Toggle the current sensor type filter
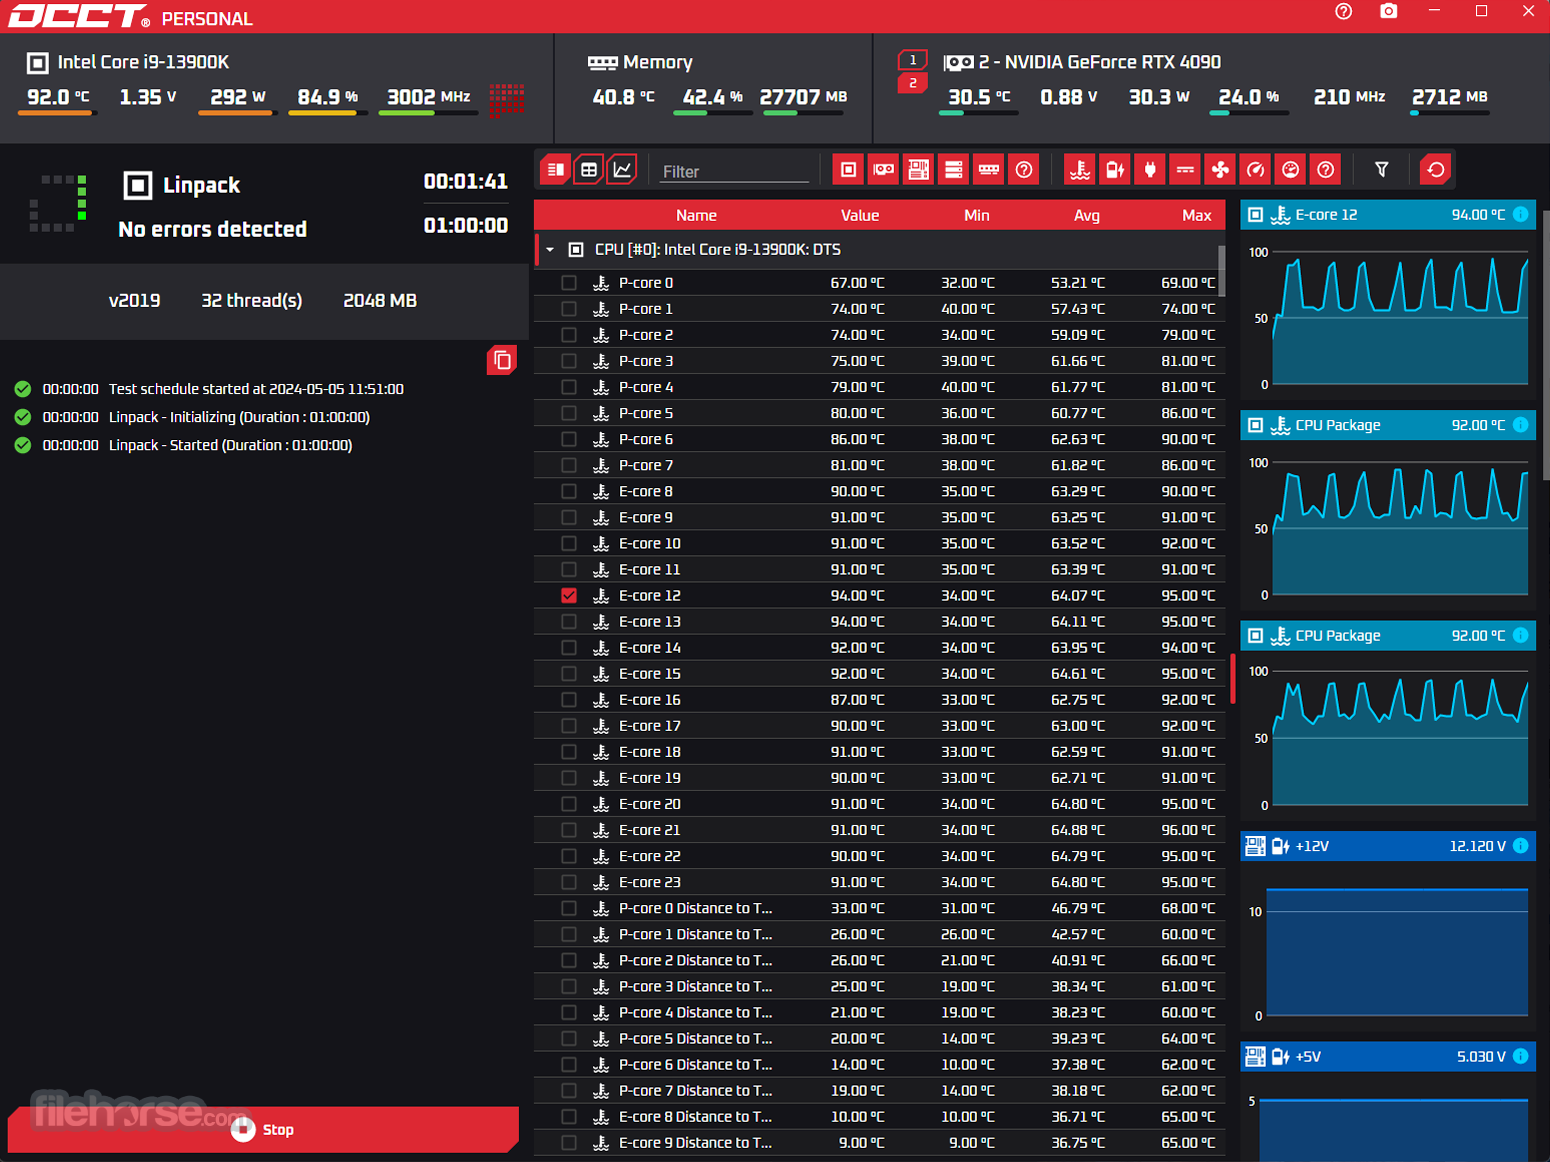Viewport: 1550px width, 1162px height. (1185, 170)
